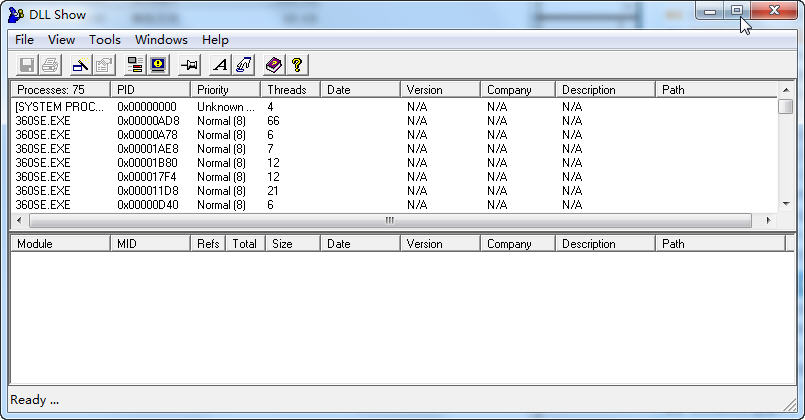Click the help book toolbar icon

274,65
